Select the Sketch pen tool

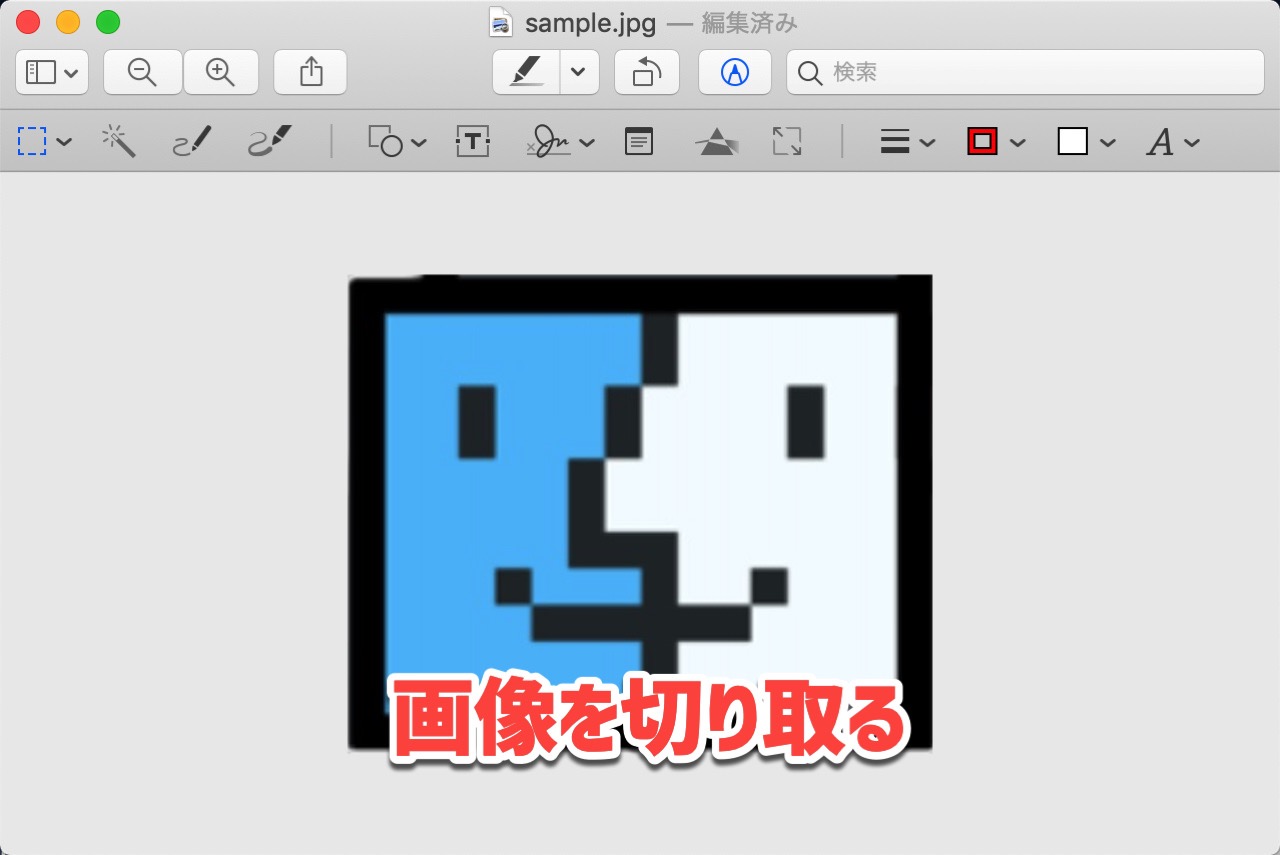click(193, 141)
